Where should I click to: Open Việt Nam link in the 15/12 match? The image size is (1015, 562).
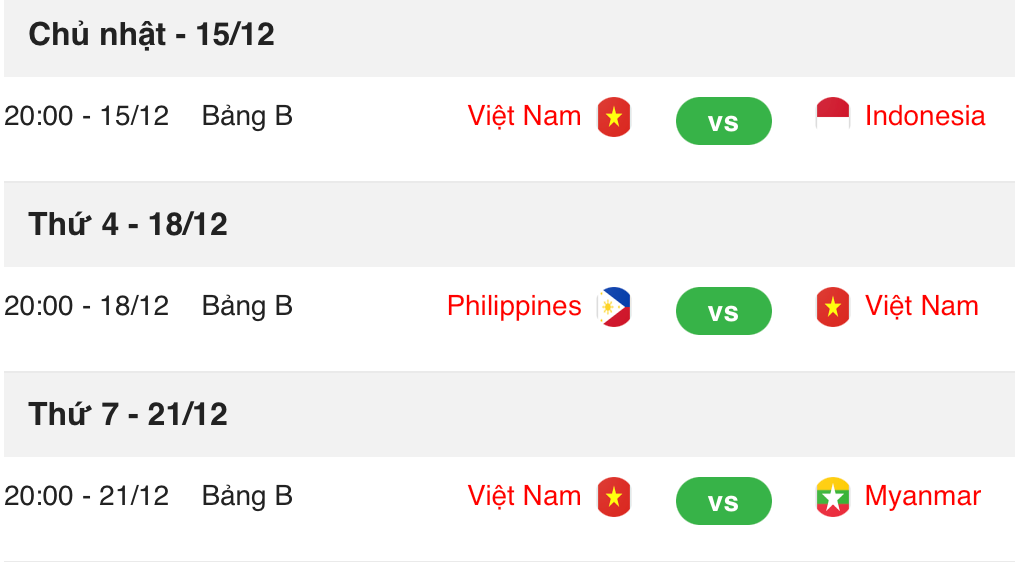pyautogui.click(x=524, y=116)
